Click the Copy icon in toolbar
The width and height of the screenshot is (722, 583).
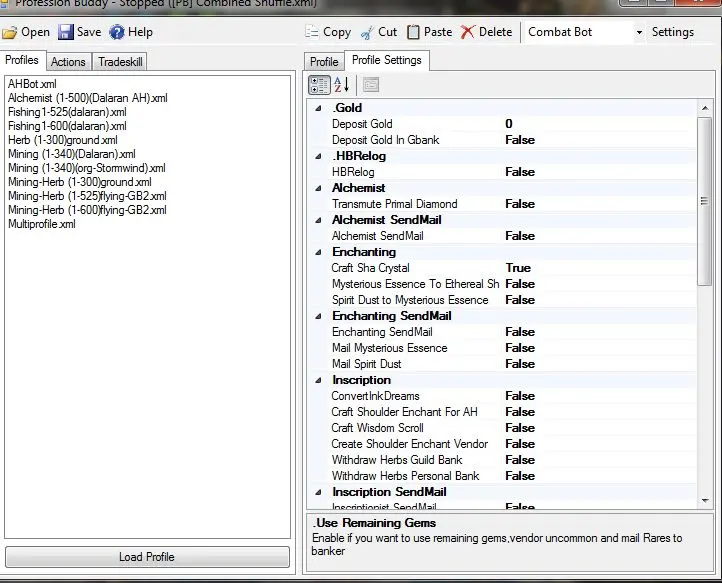(x=312, y=32)
